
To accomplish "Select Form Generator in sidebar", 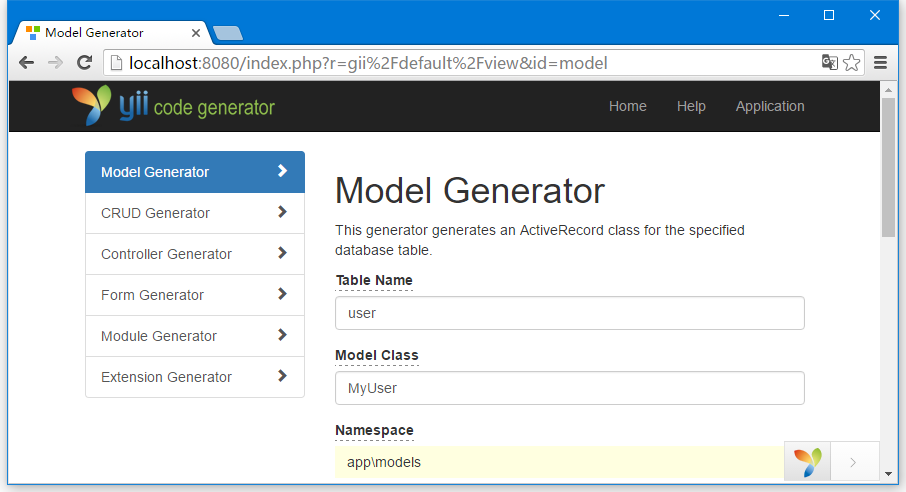I will point(195,295).
